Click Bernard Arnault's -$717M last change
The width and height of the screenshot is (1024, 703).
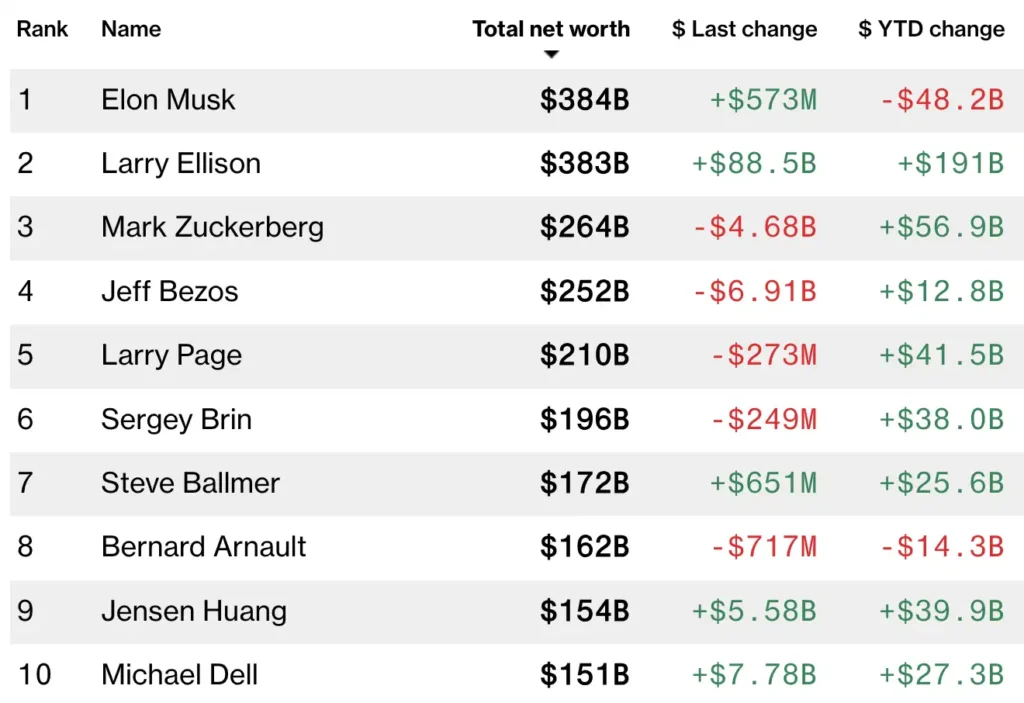[x=763, y=547]
